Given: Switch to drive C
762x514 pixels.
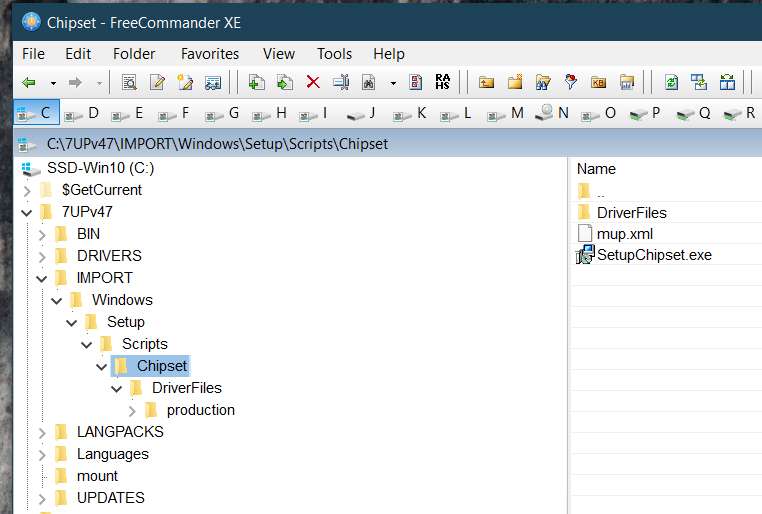Looking at the screenshot, I should [36, 113].
